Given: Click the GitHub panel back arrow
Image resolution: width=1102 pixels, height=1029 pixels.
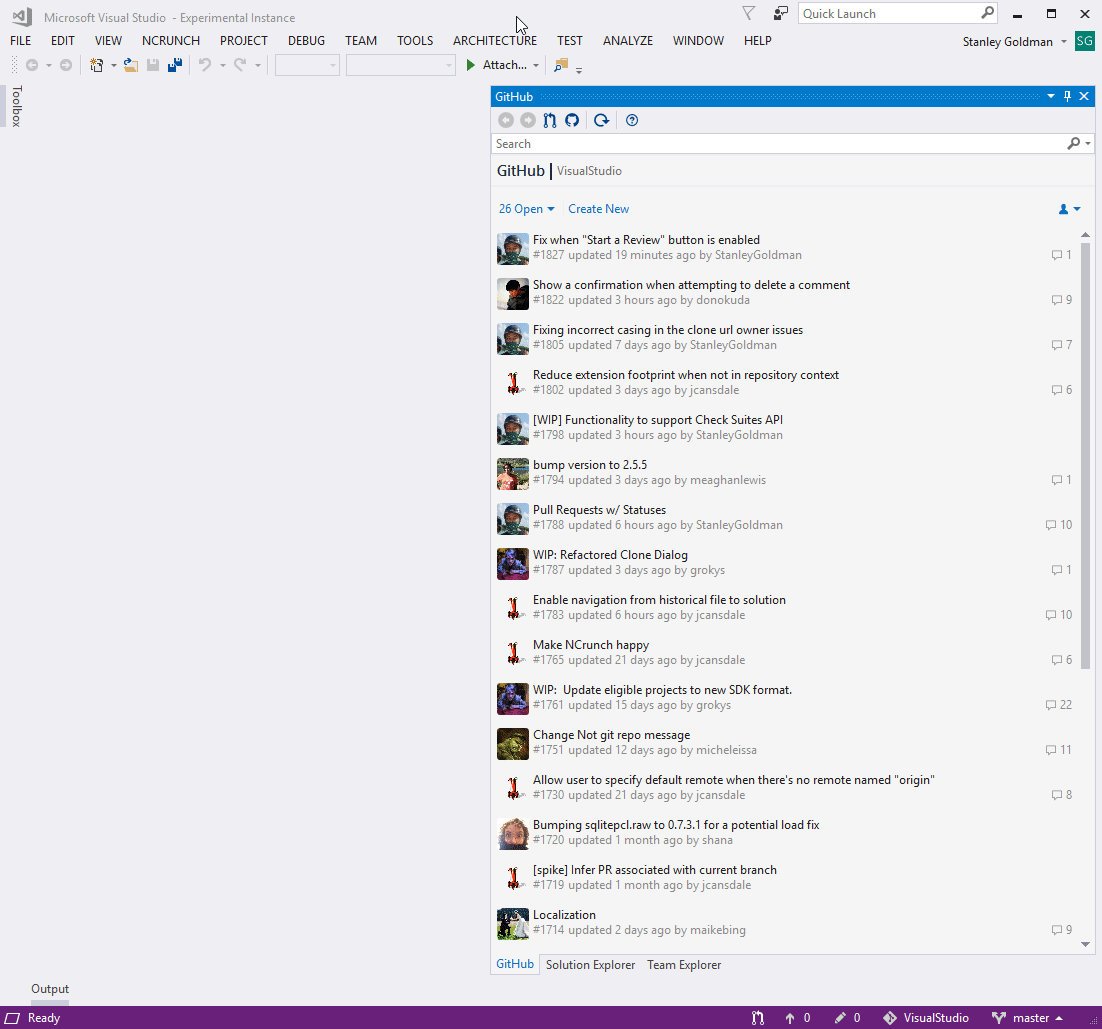Looking at the screenshot, I should click(505, 120).
